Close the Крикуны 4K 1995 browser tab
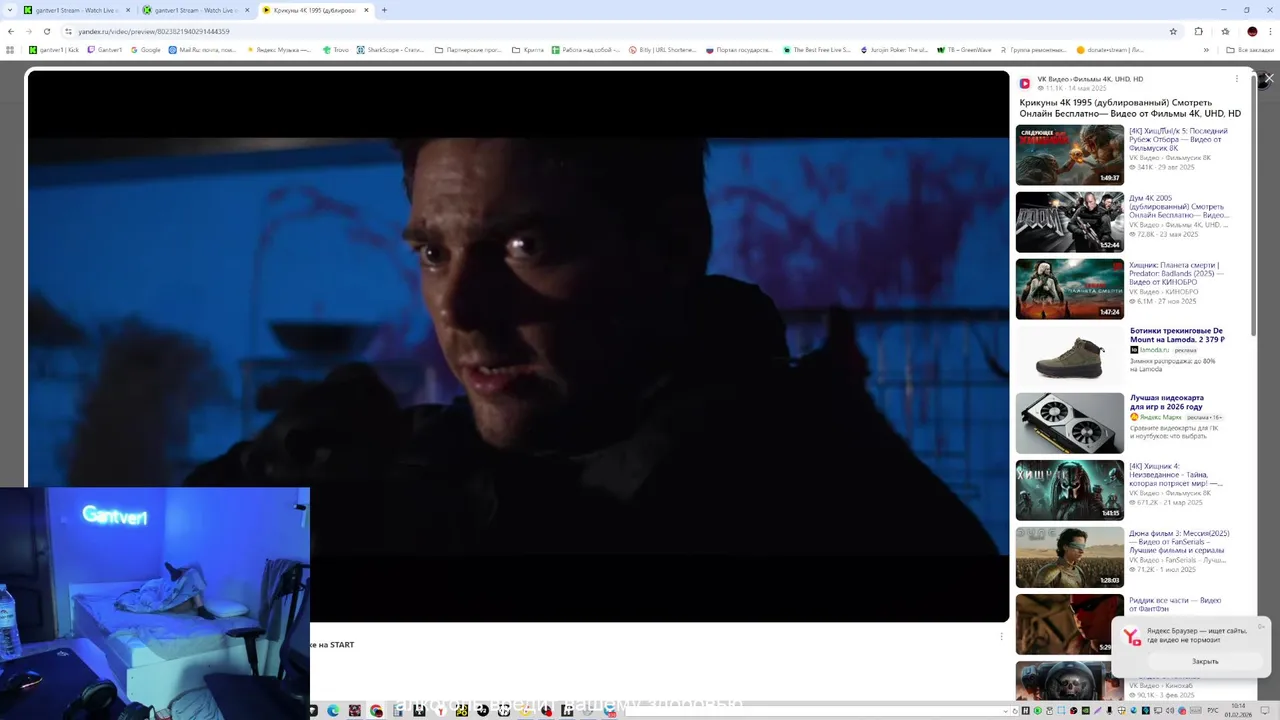Image resolution: width=1280 pixels, height=720 pixels. click(367, 10)
